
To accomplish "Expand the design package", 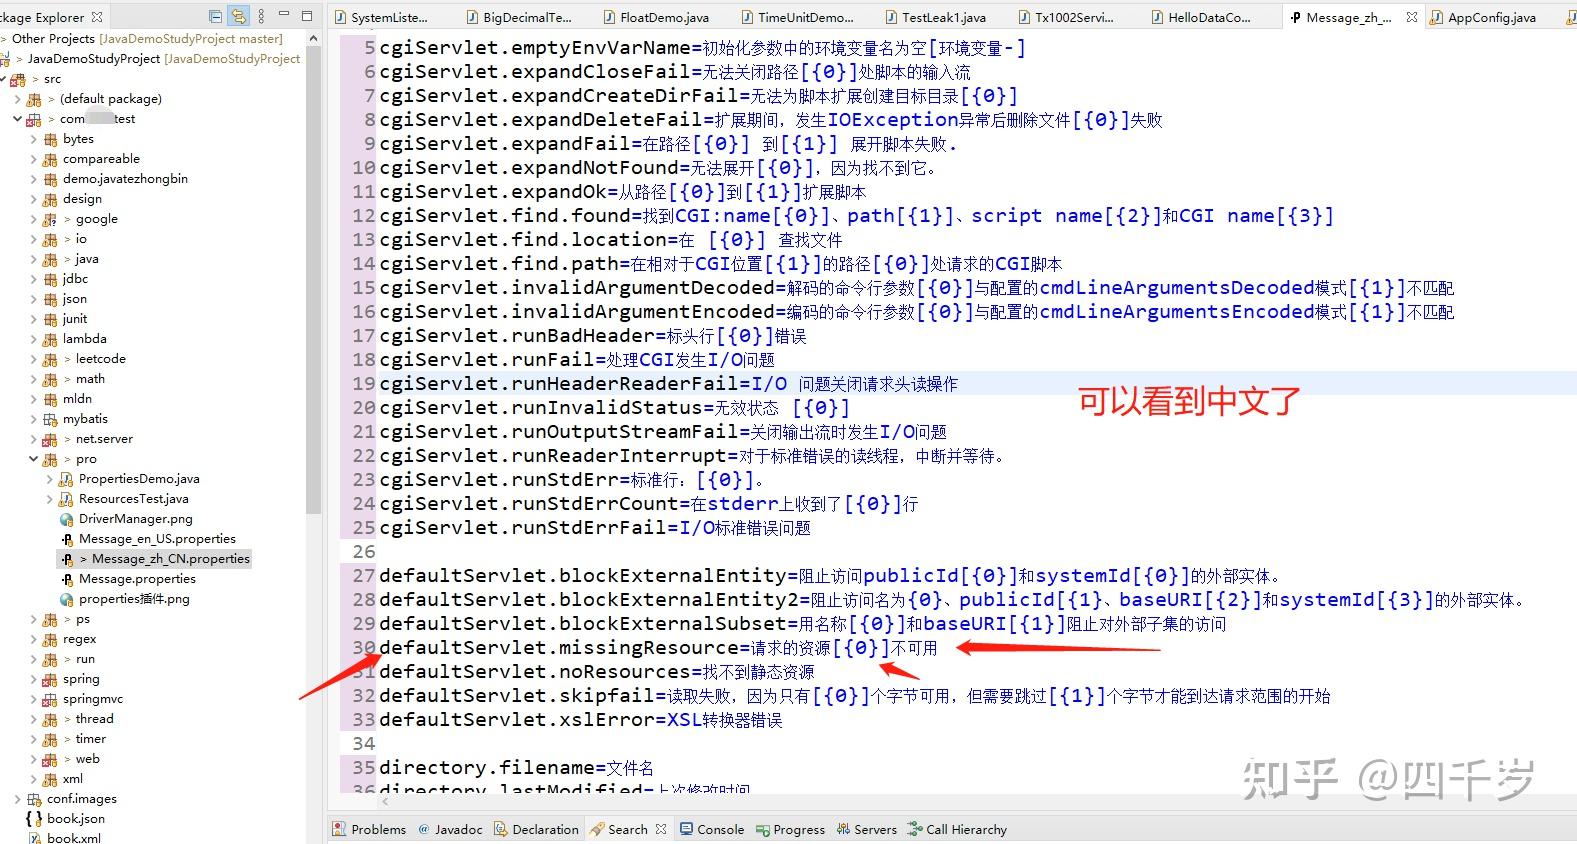I will click(x=34, y=199).
